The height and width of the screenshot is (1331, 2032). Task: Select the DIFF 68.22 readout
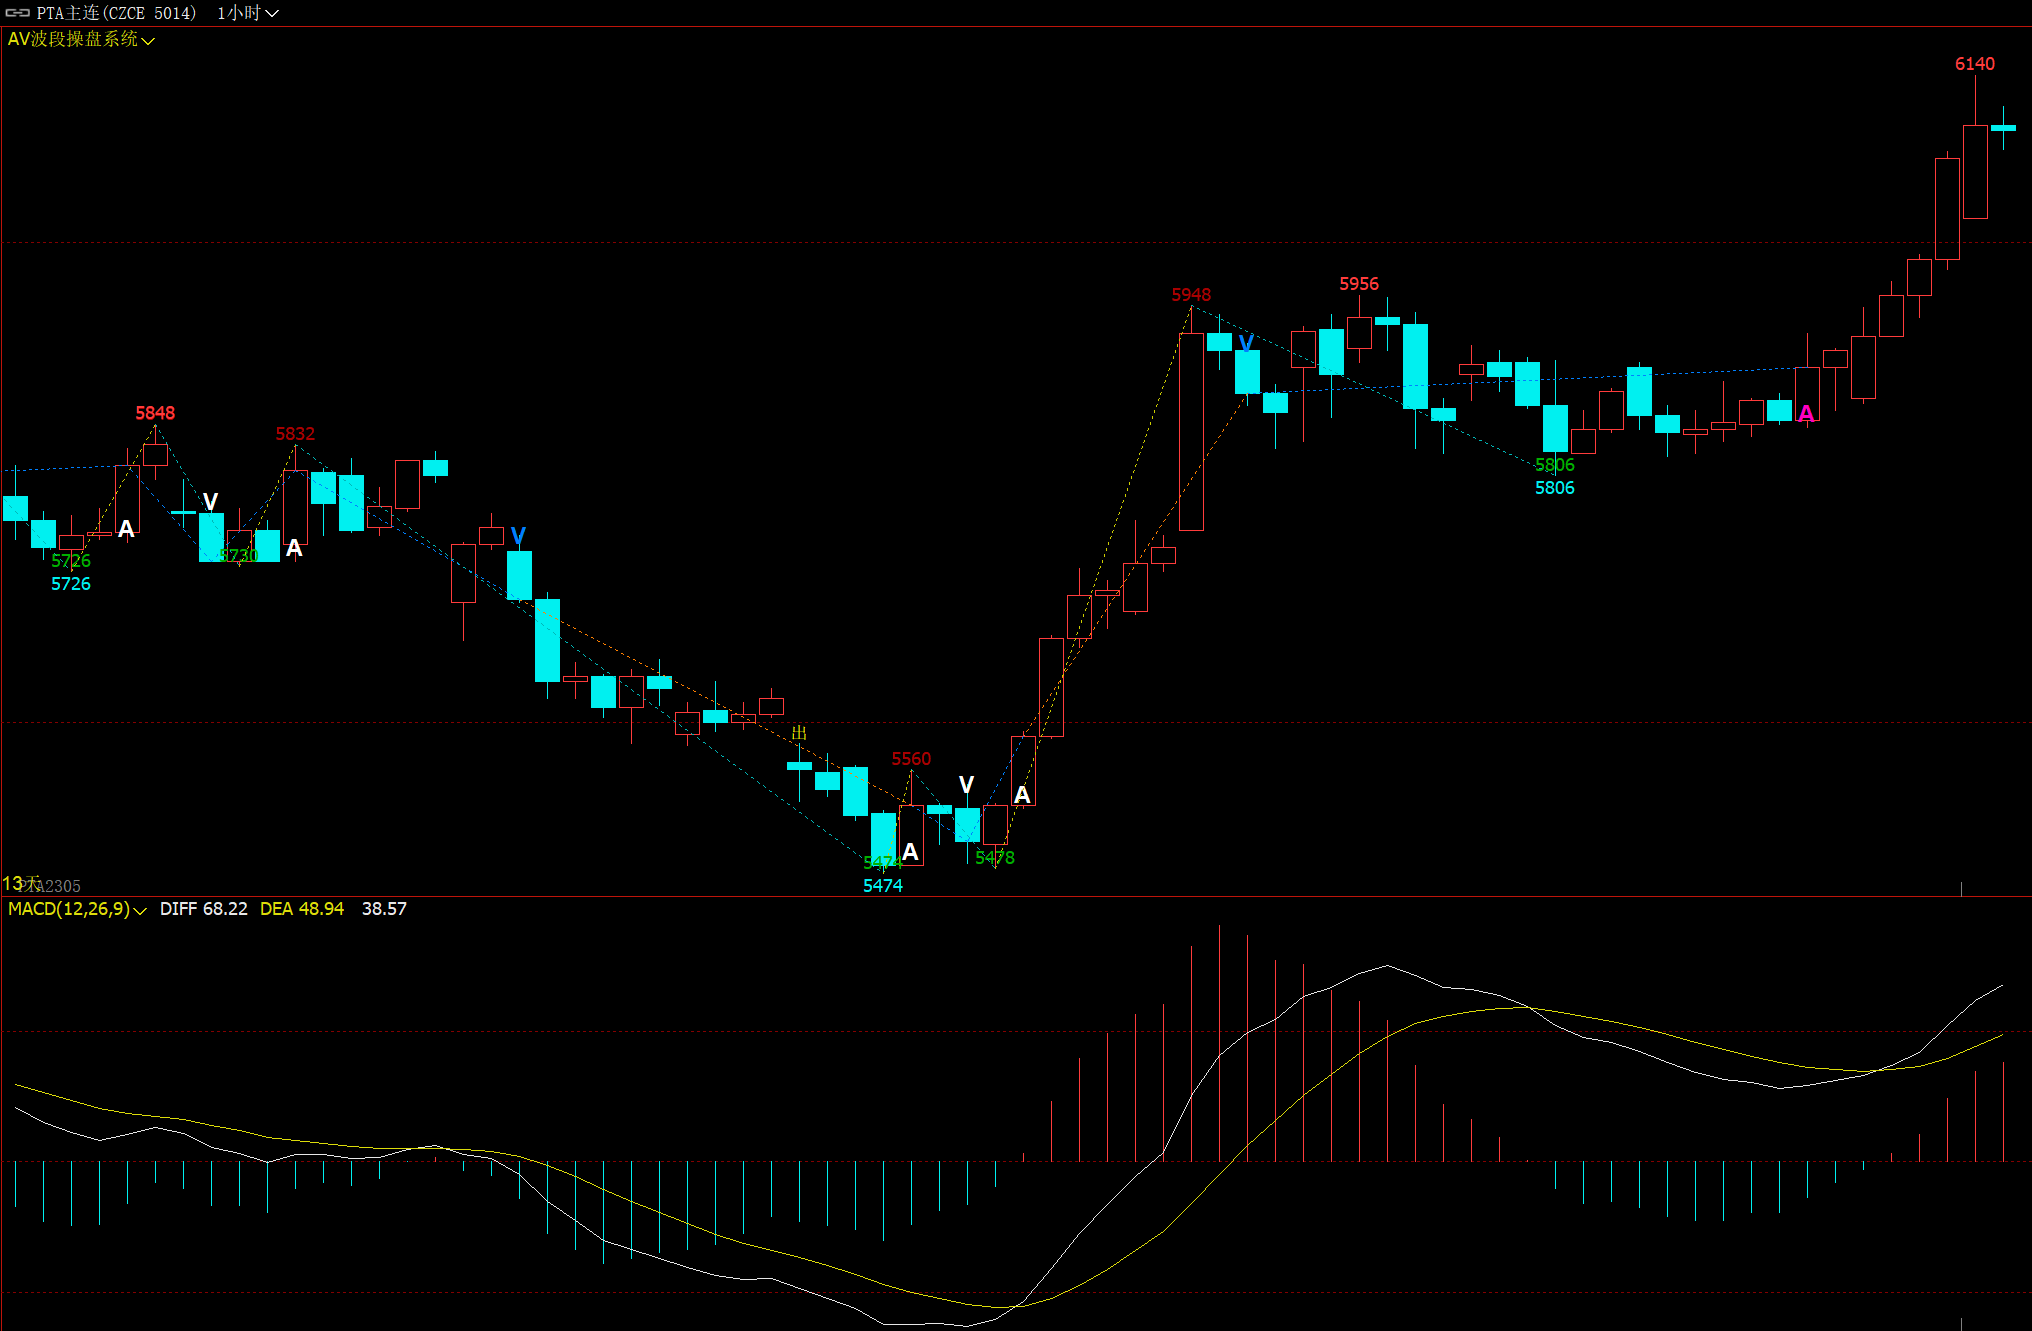[204, 909]
